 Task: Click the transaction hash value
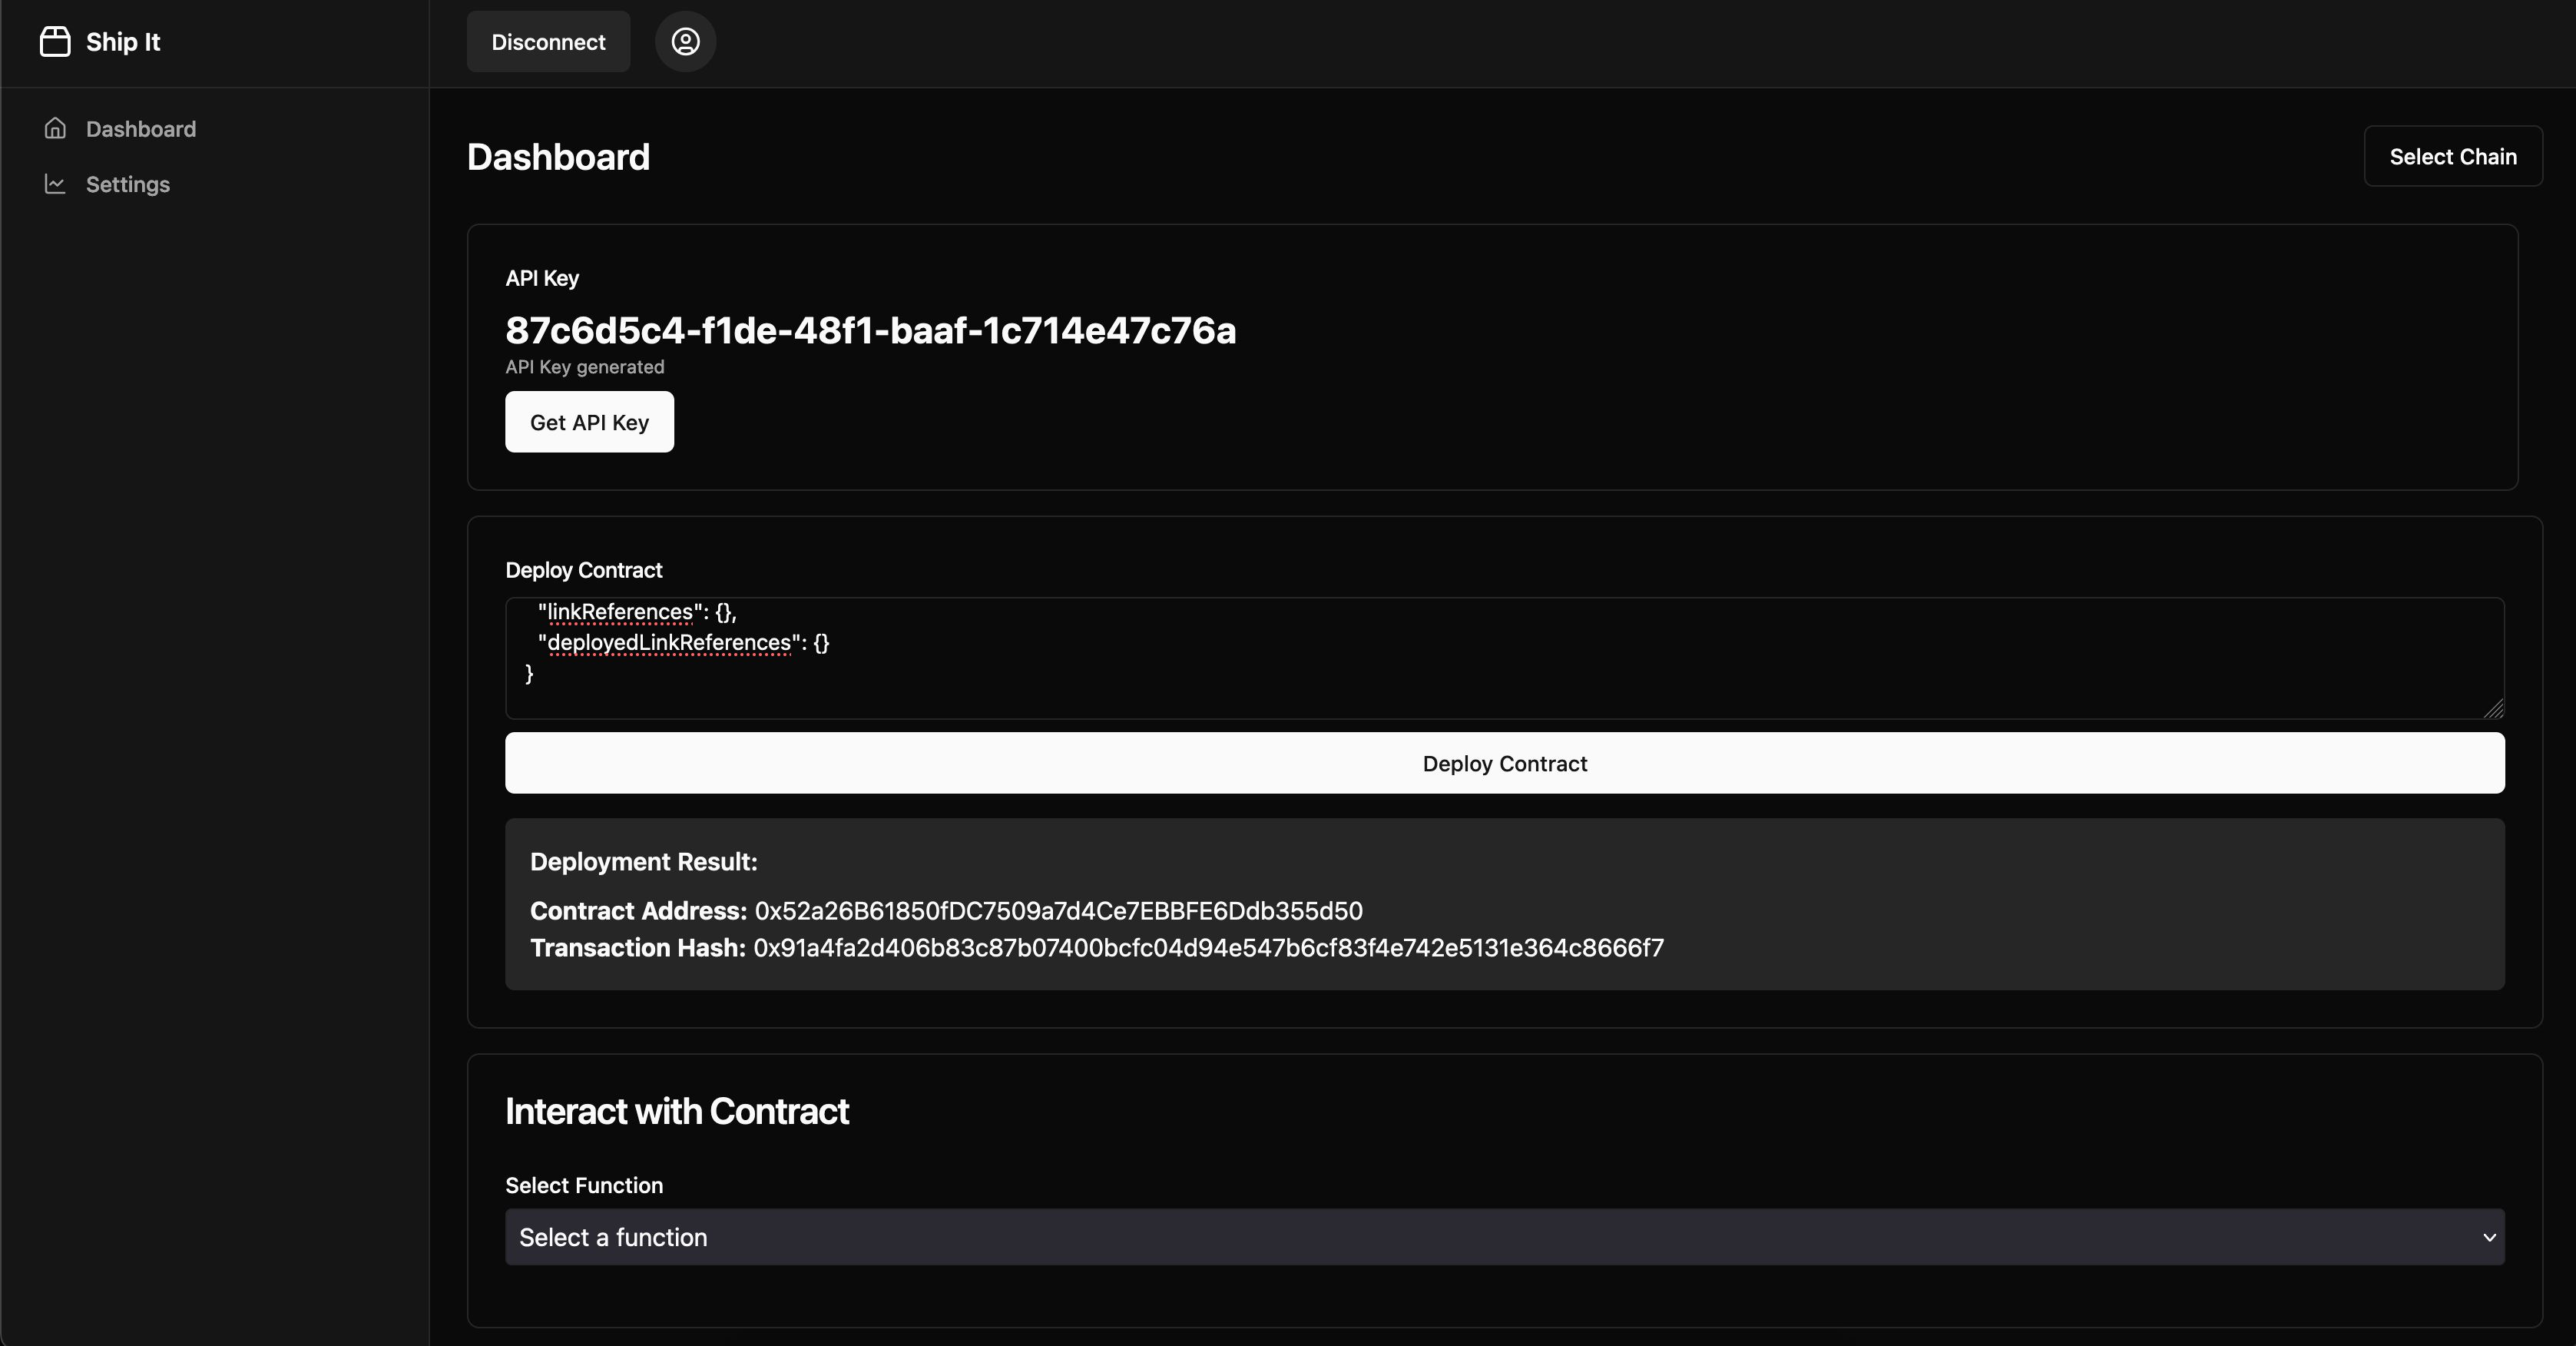[x=1208, y=948]
